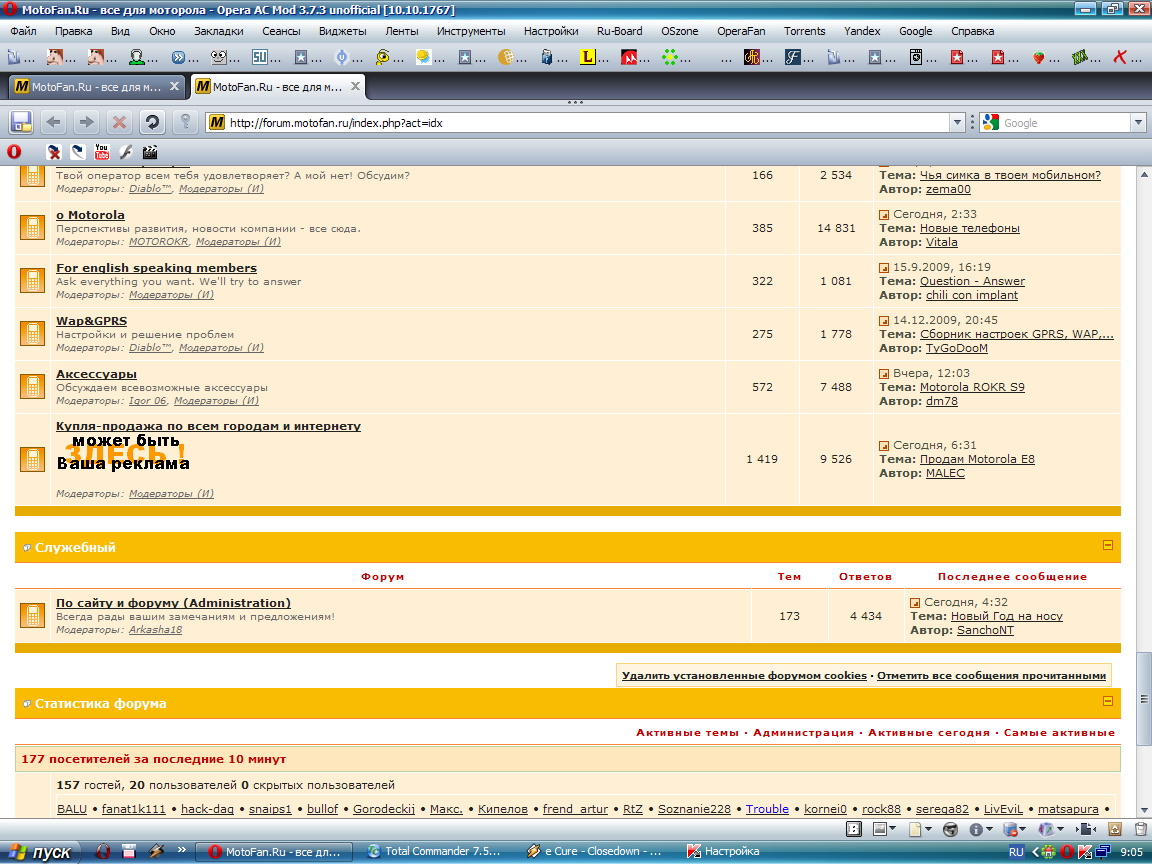The image size is (1152, 864).
Task: Click the vertical scrollbar thumb
Action: click(x=1144, y=698)
